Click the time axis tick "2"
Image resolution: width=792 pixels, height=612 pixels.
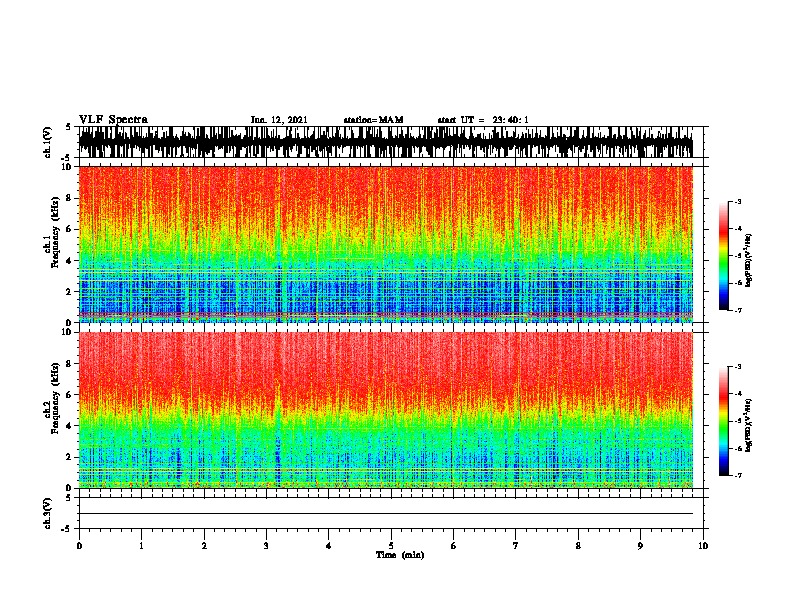[204, 546]
